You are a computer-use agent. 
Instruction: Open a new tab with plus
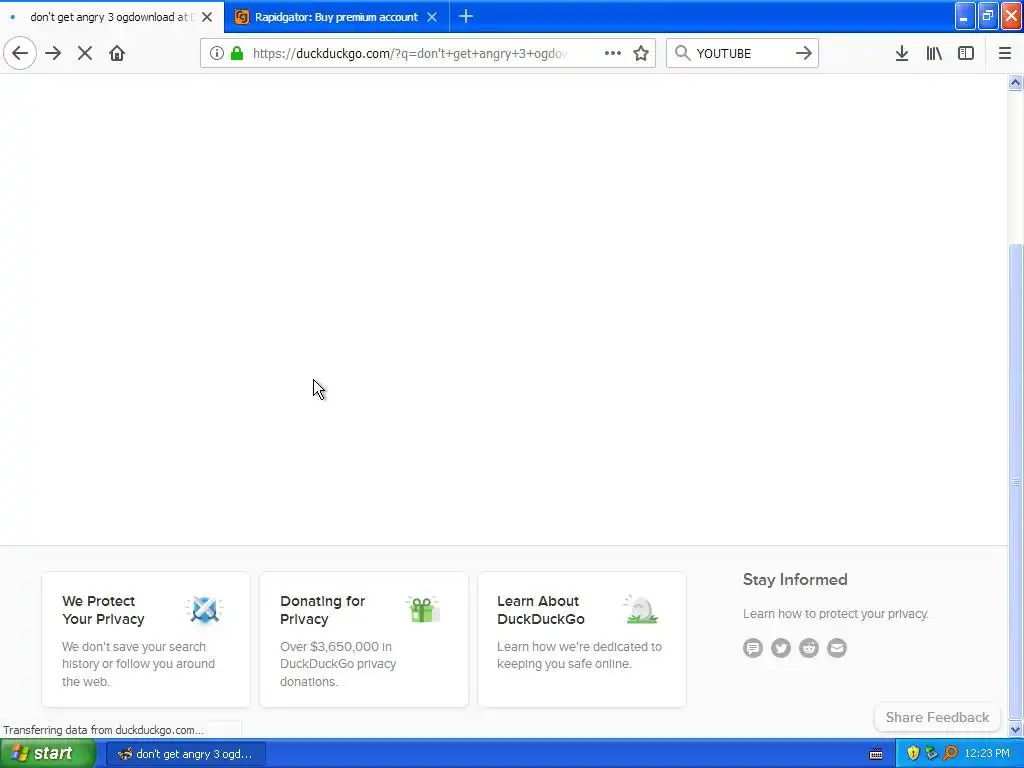click(x=466, y=16)
